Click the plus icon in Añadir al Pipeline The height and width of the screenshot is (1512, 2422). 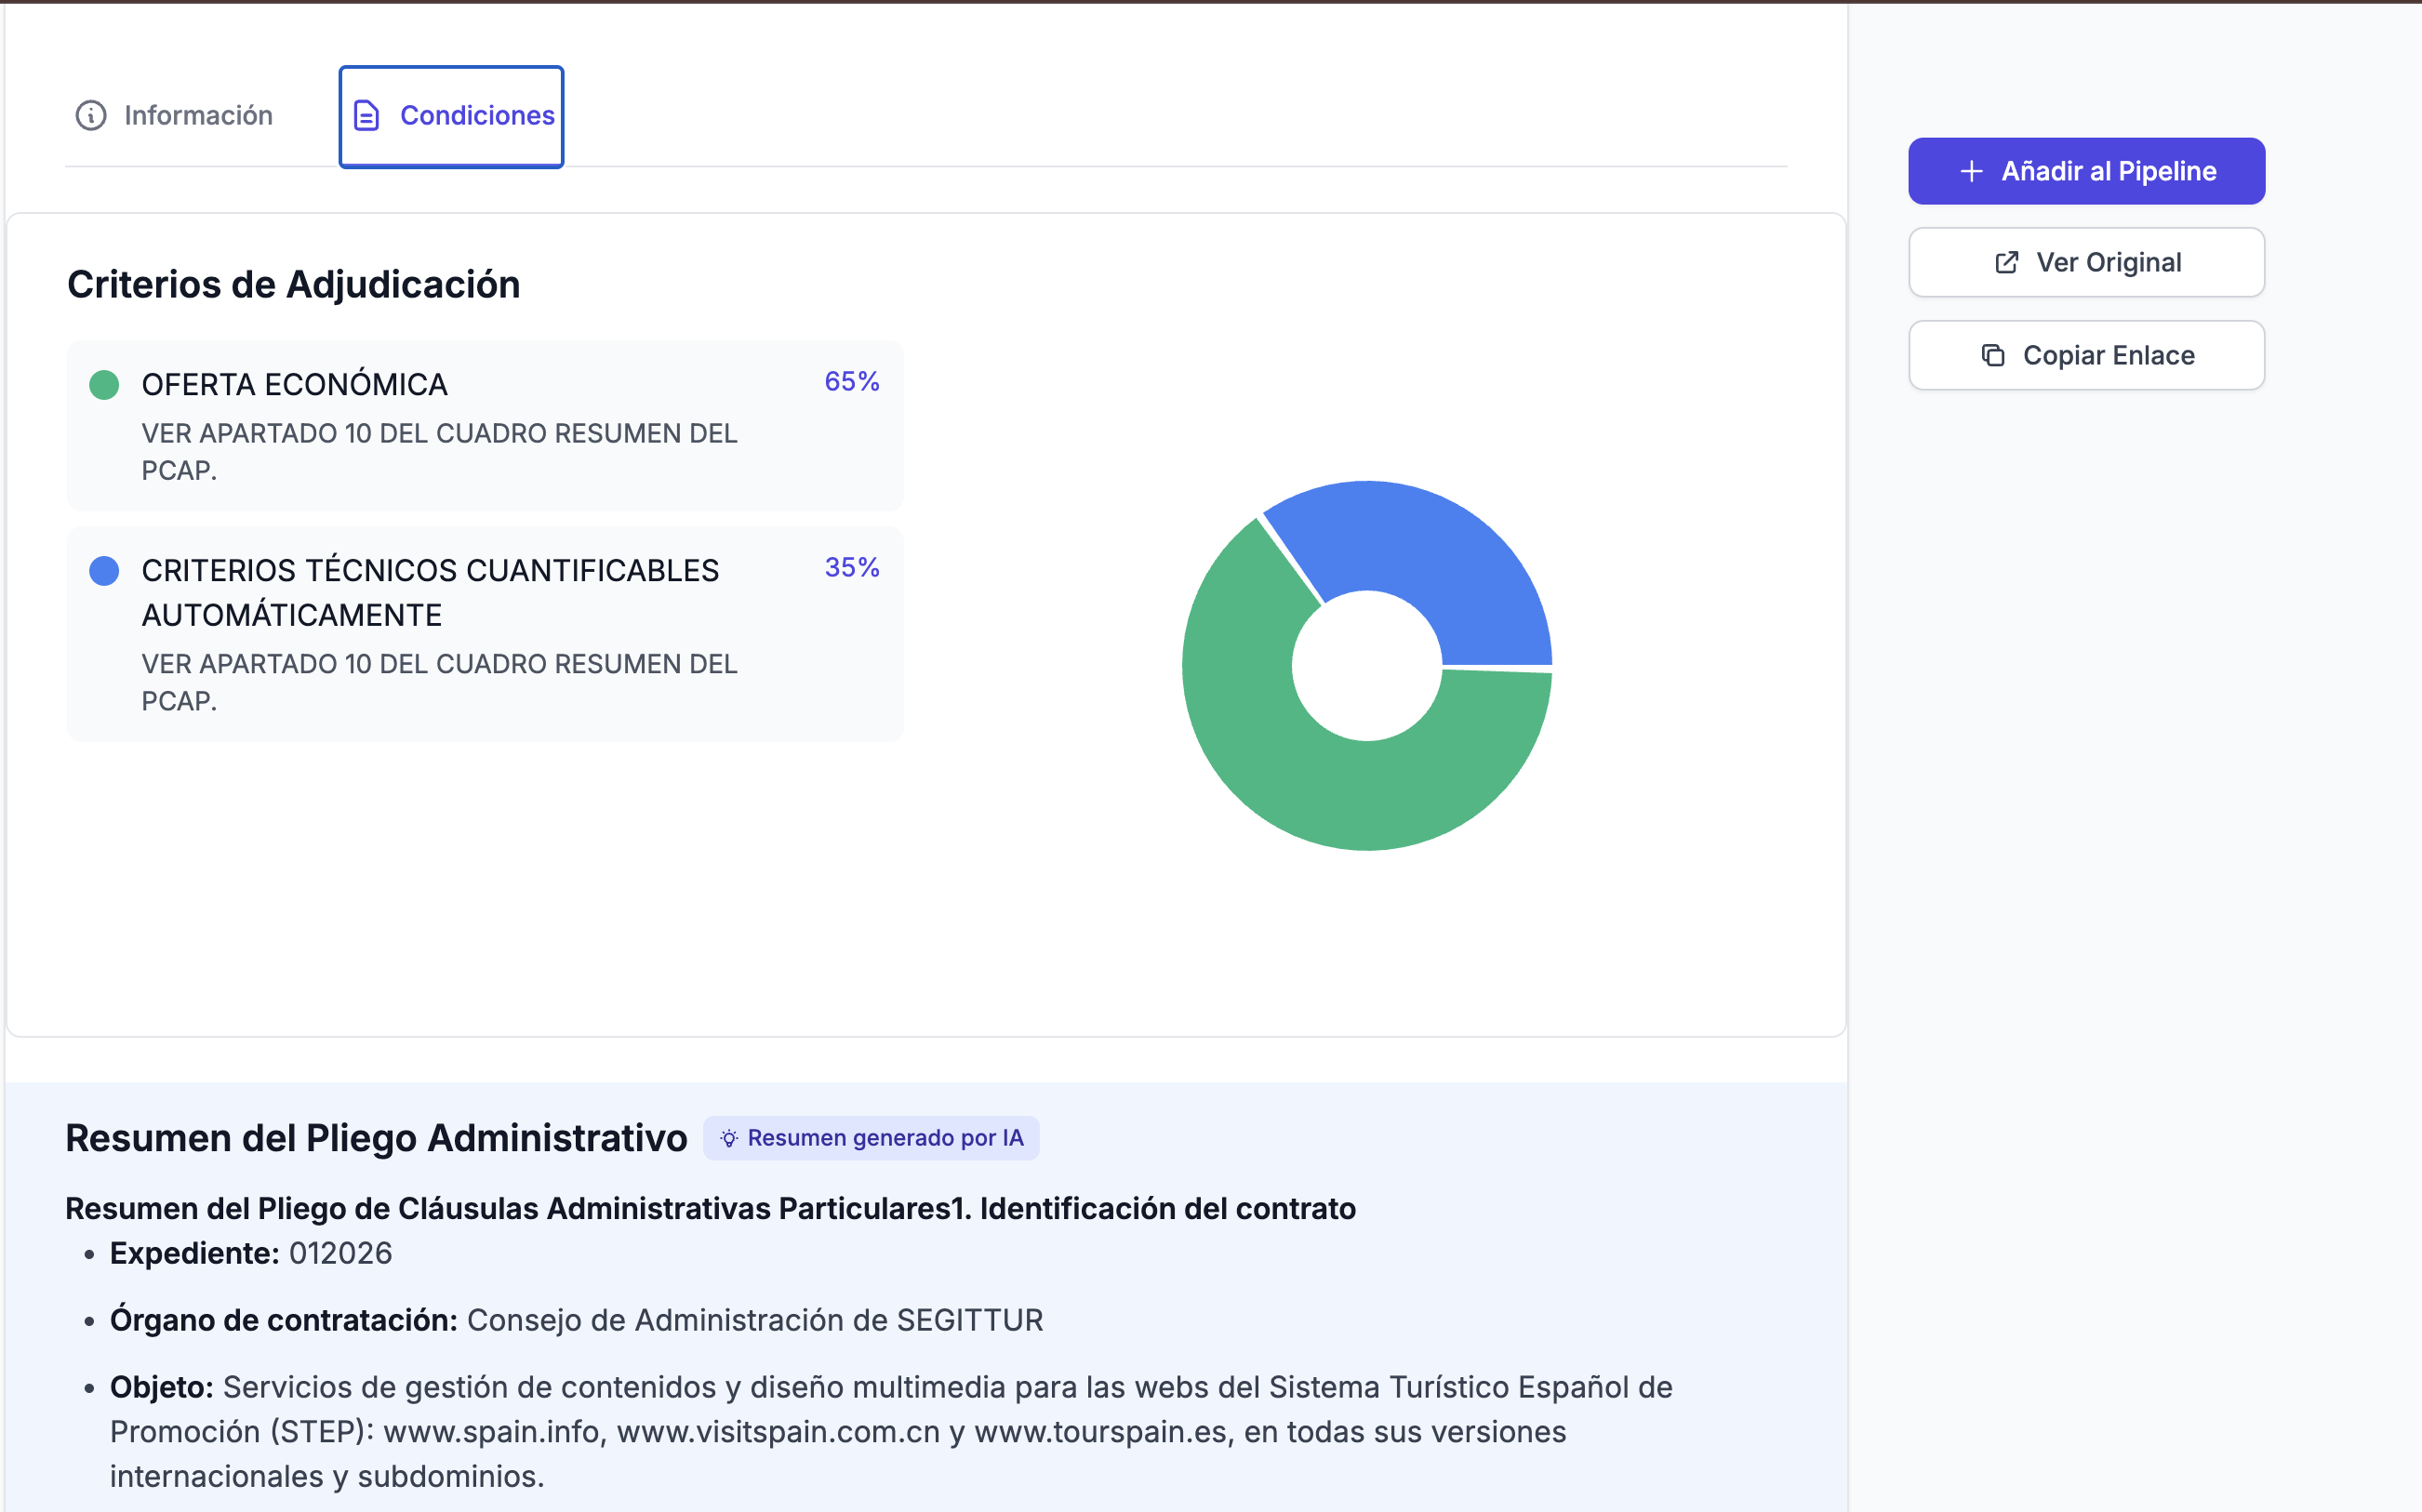point(1970,170)
